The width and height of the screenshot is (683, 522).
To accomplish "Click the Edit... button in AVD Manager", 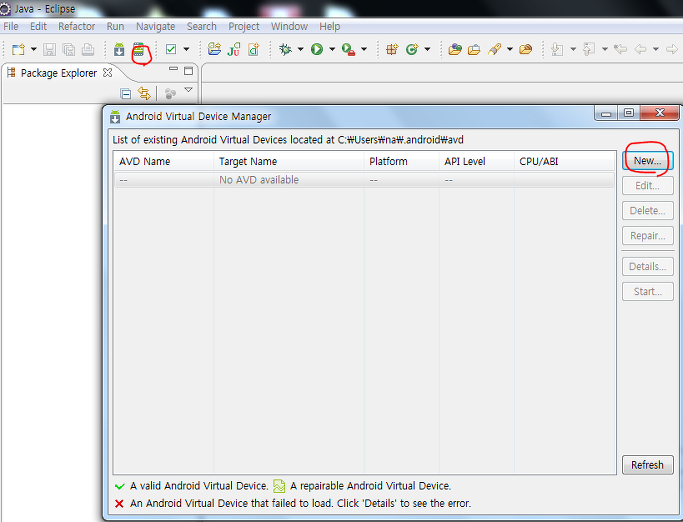I will tap(648, 186).
